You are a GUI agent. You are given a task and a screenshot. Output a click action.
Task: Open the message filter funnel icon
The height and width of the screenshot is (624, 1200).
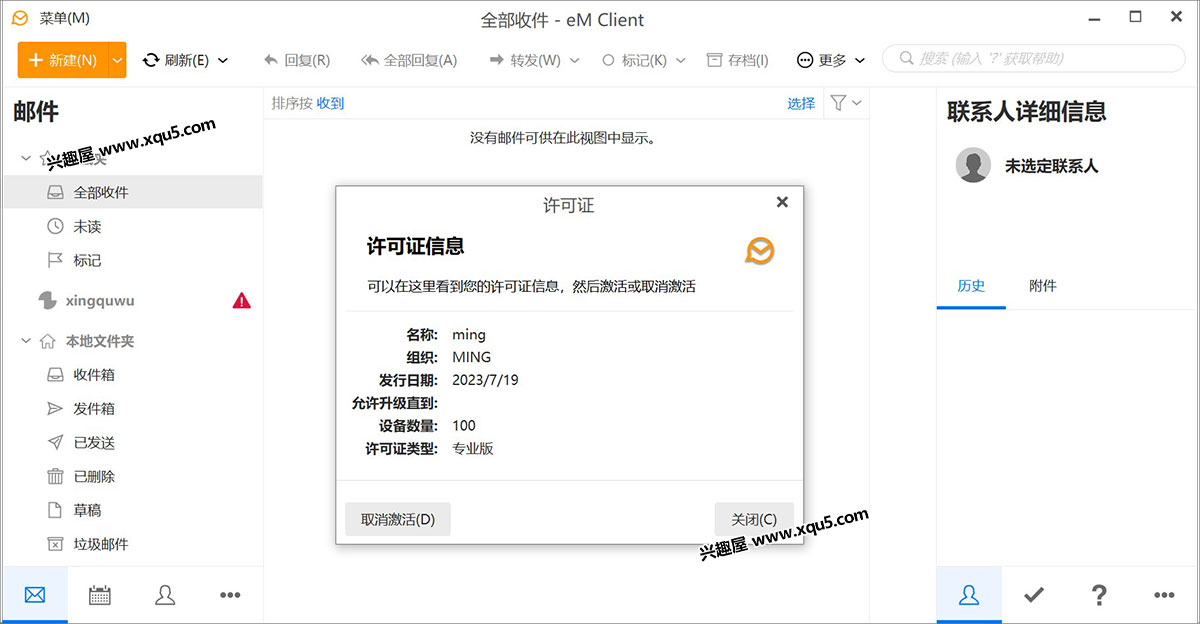[x=838, y=103]
